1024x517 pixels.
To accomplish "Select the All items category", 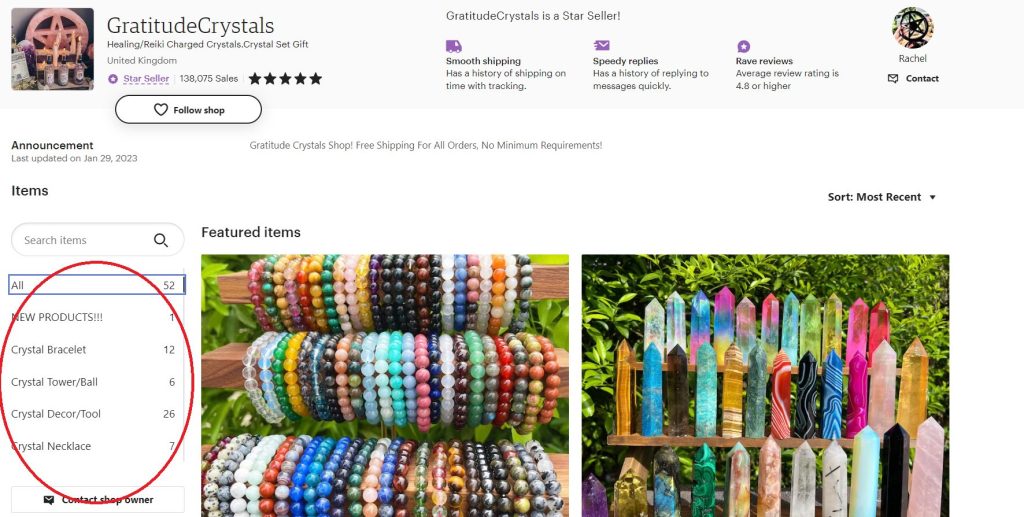I will [97, 285].
